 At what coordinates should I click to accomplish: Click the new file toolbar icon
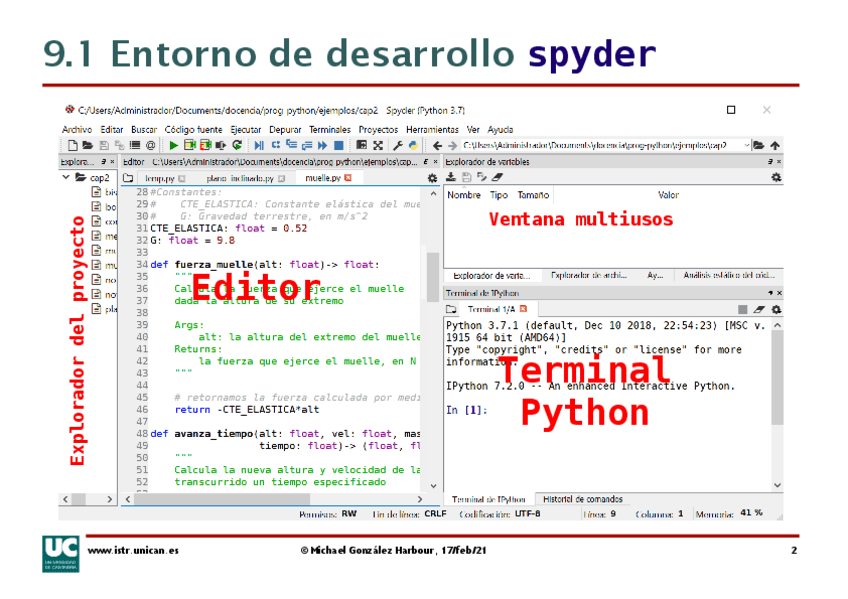(72, 145)
